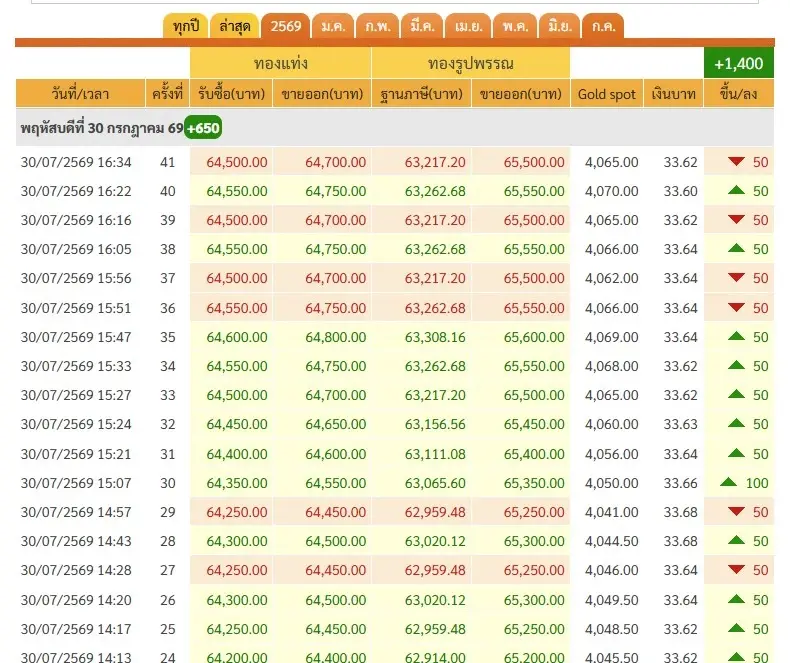Click the ทองแท่ง group header
The image size is (790, 663).
click(281, 63)
